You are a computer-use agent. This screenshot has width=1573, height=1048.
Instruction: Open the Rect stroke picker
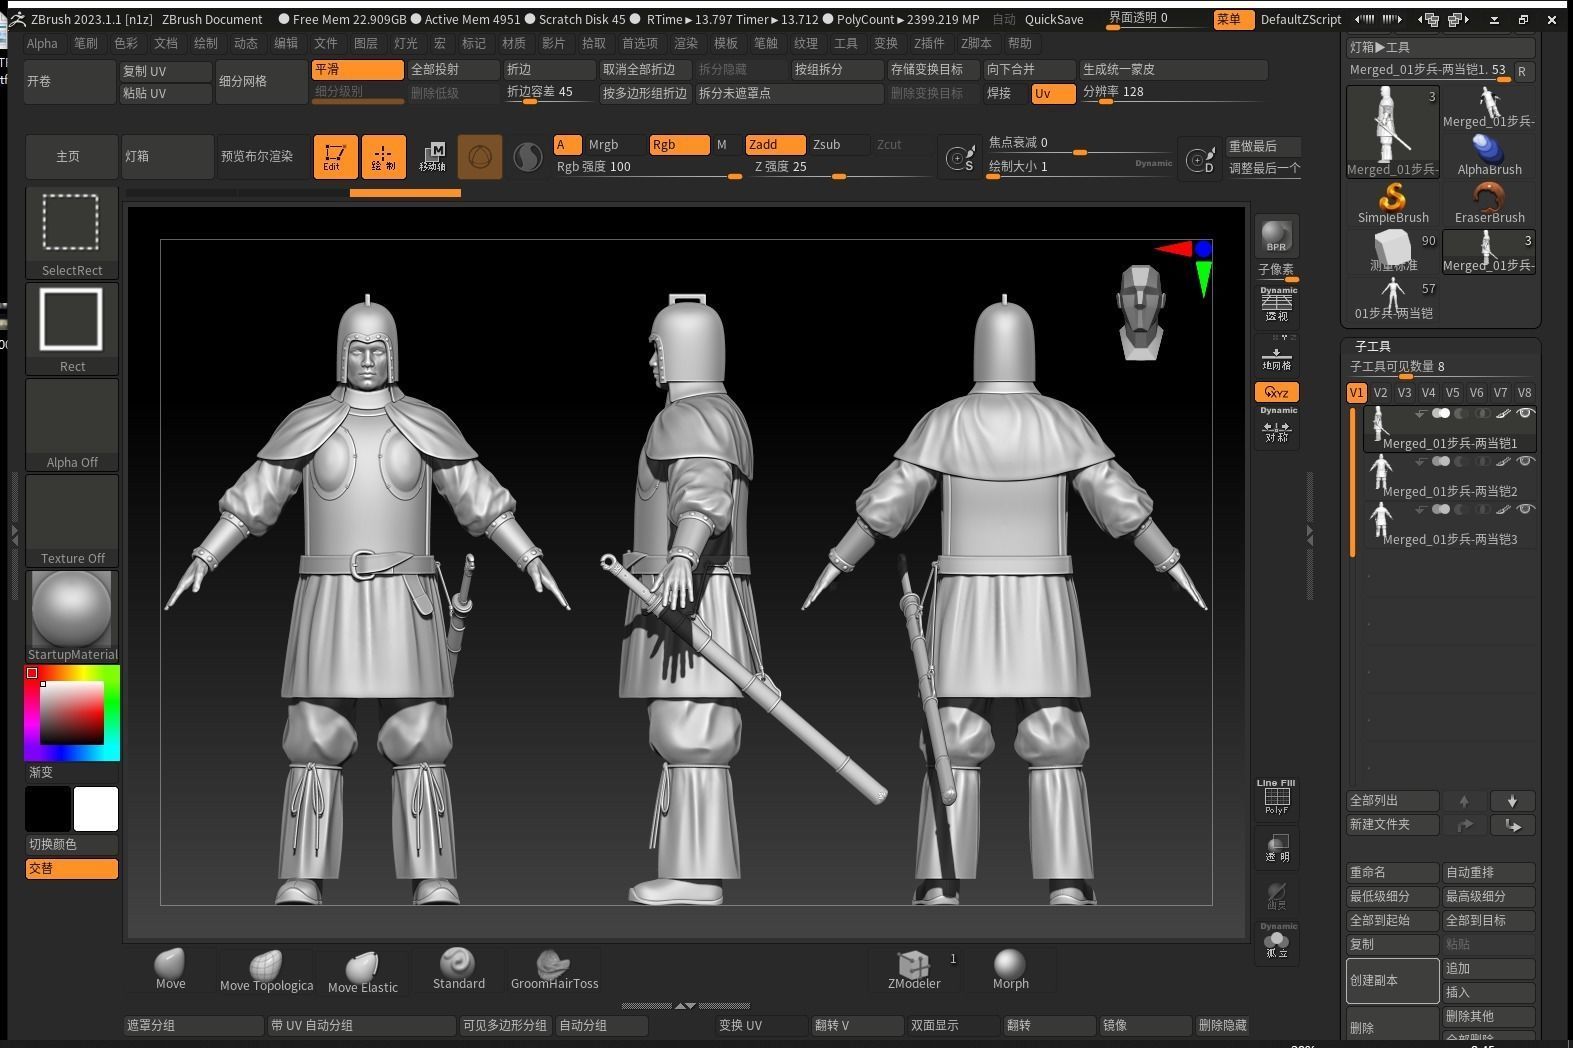[x=72, y=328]
